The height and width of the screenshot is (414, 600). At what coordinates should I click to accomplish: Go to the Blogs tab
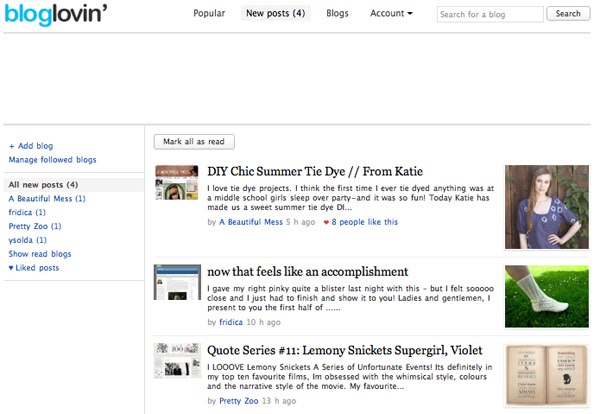click(337, 13)
